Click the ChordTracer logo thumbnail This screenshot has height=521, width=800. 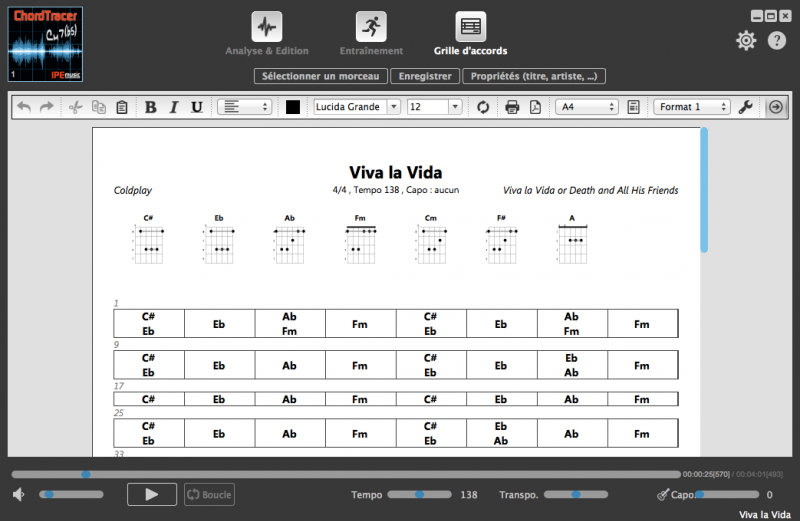[x=45, y=44]
